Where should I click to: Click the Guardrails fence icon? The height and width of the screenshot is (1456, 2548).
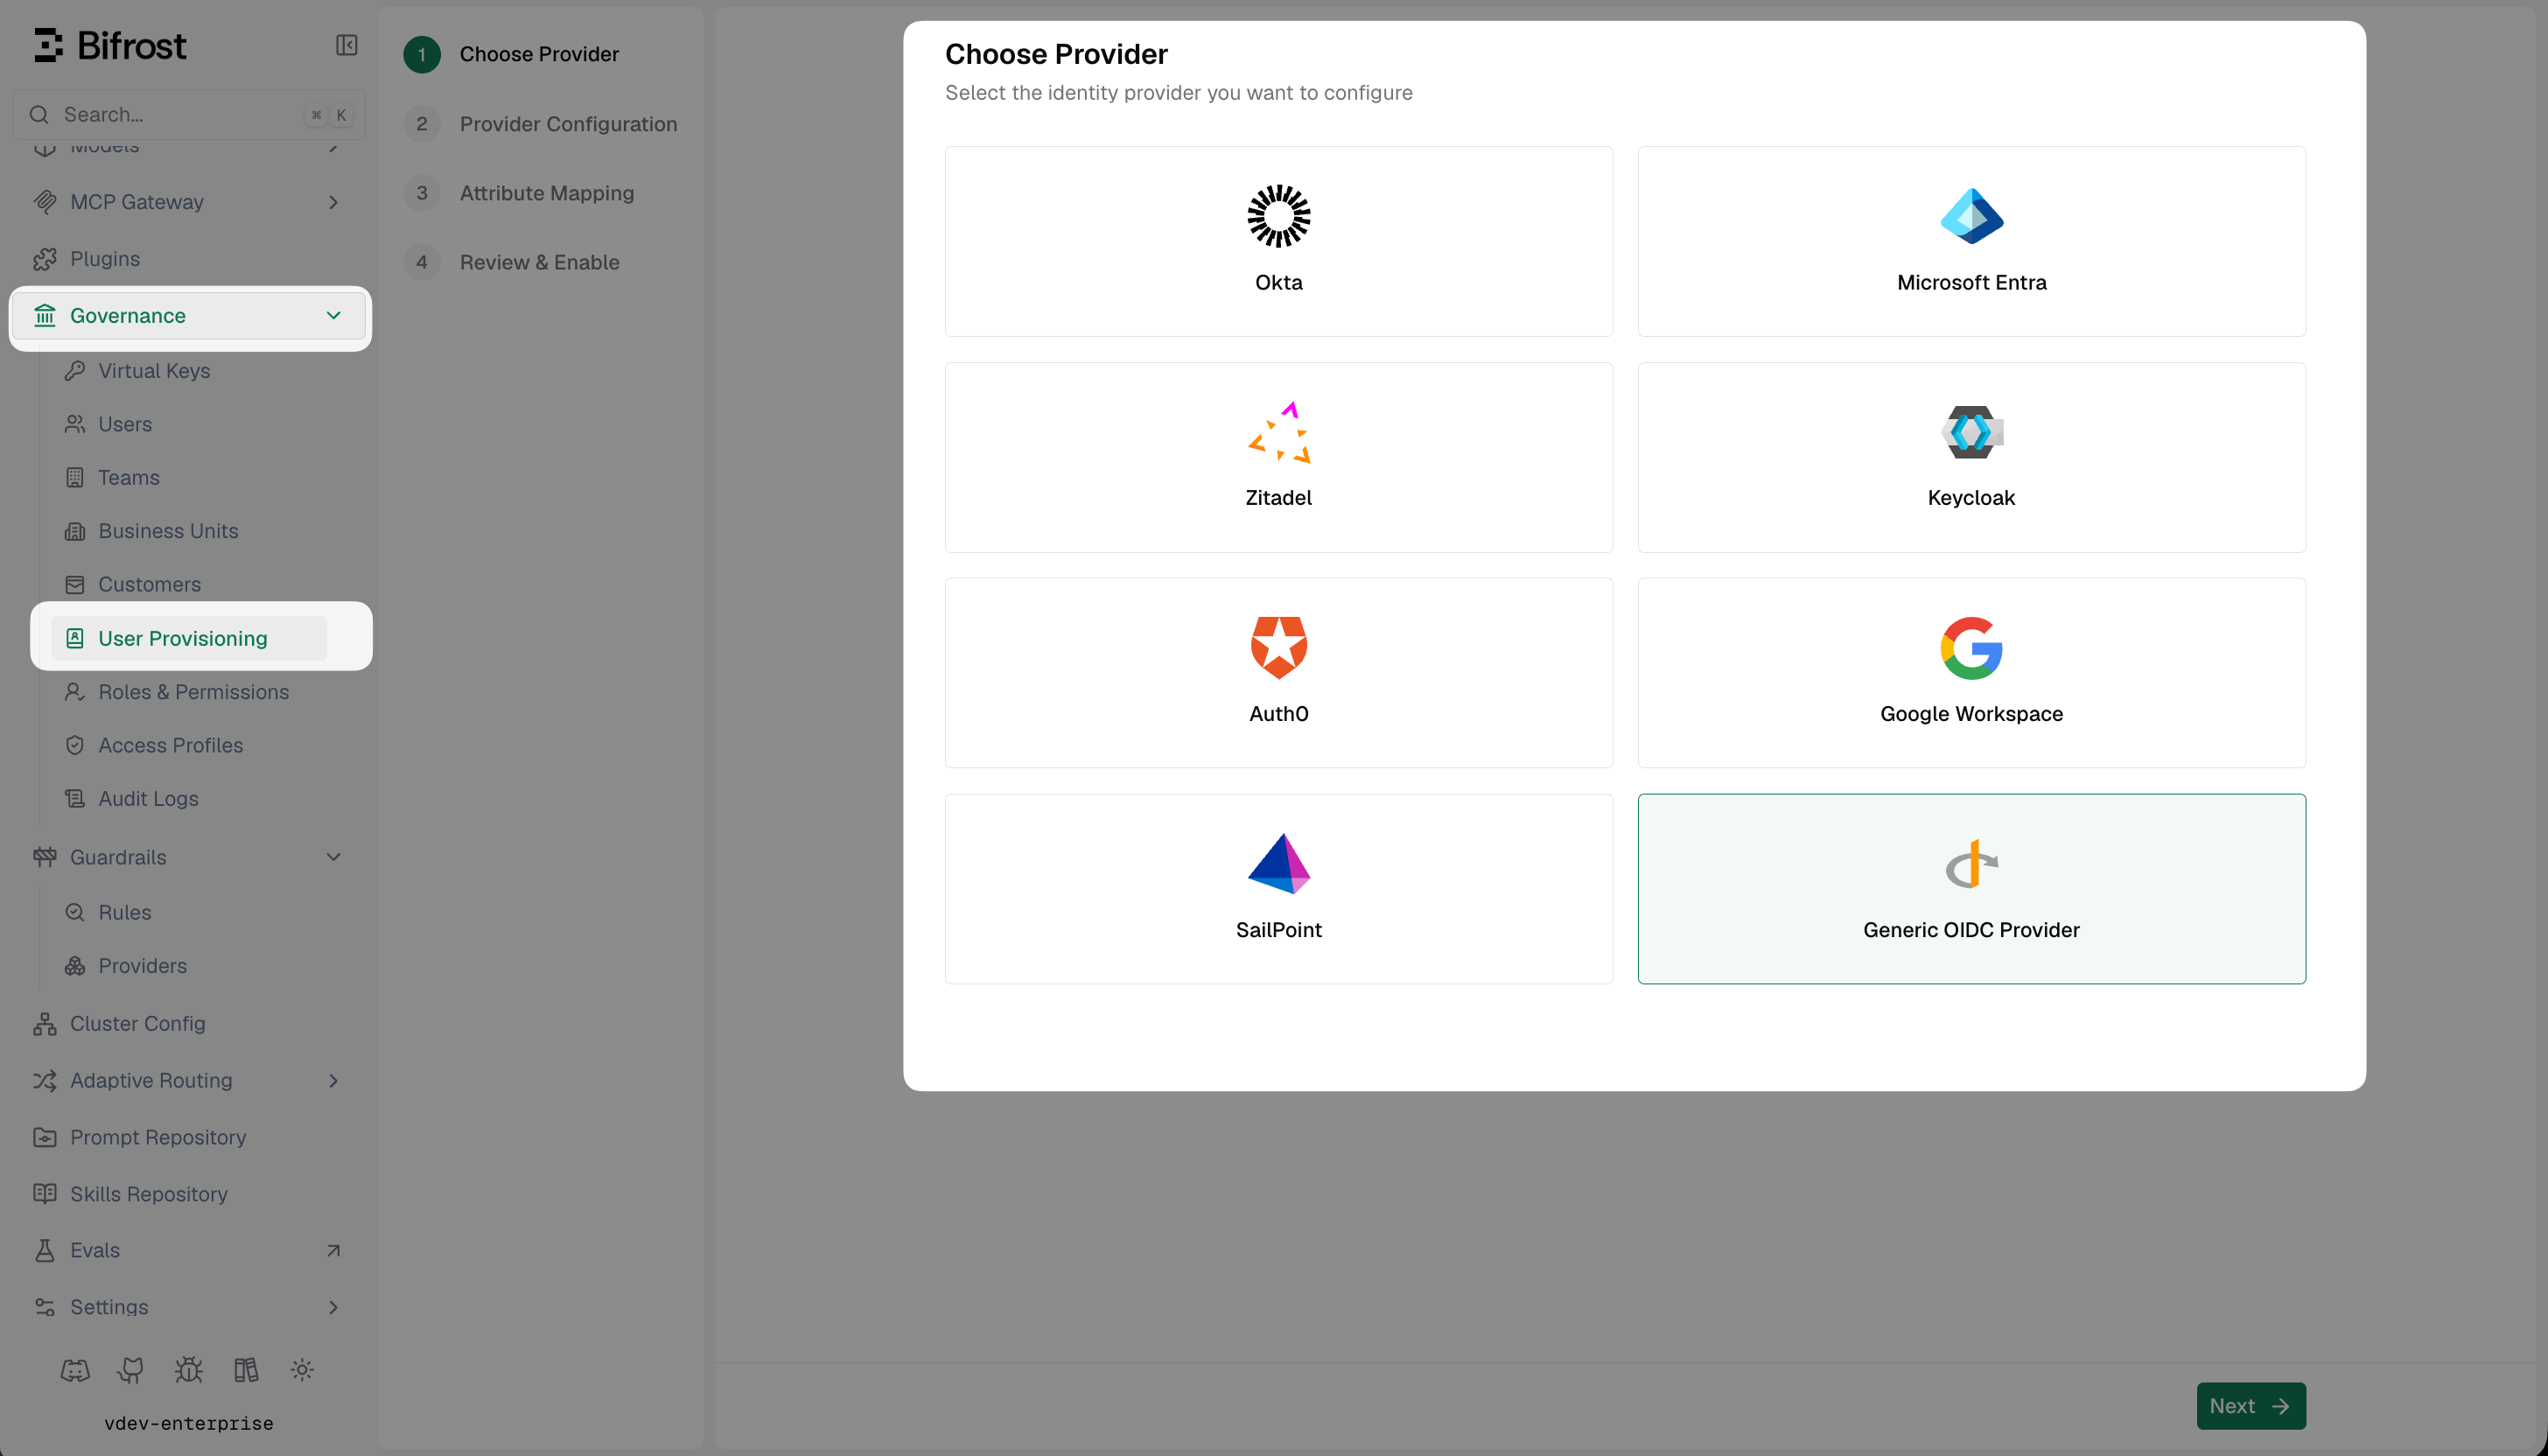(x=45, y=857)
